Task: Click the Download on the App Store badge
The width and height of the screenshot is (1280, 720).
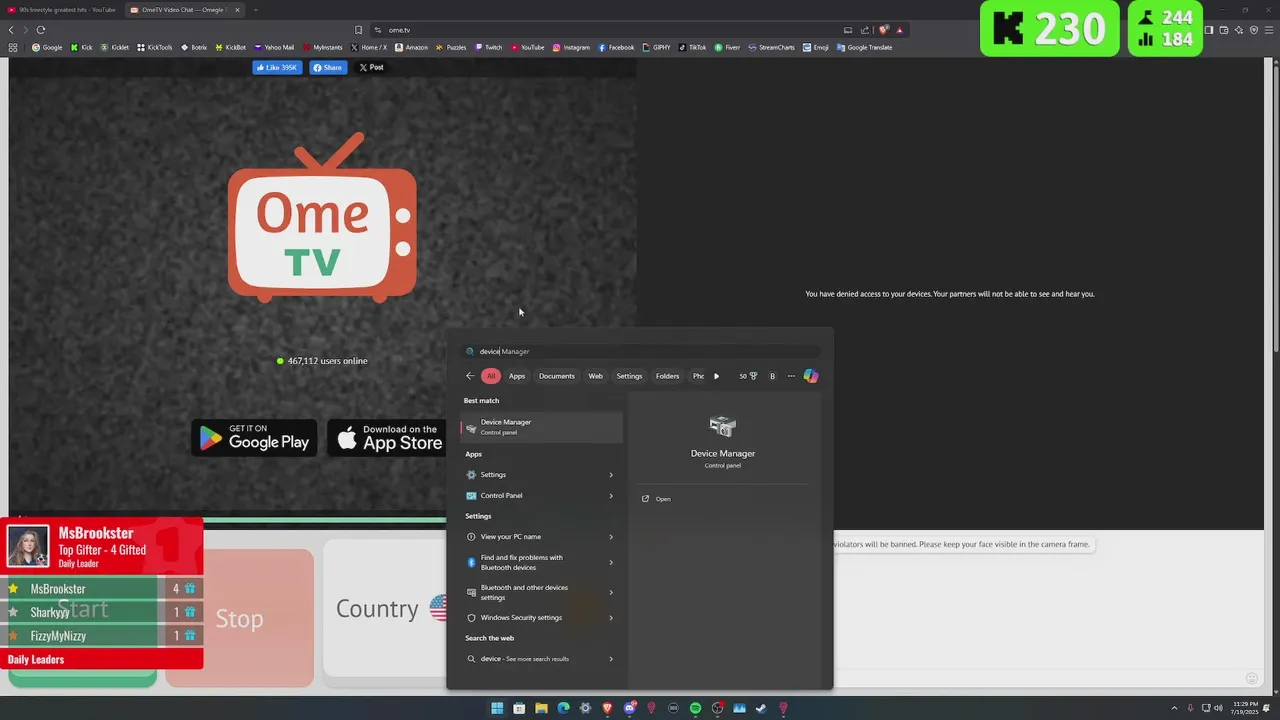Action: click(x=388, y=438)
